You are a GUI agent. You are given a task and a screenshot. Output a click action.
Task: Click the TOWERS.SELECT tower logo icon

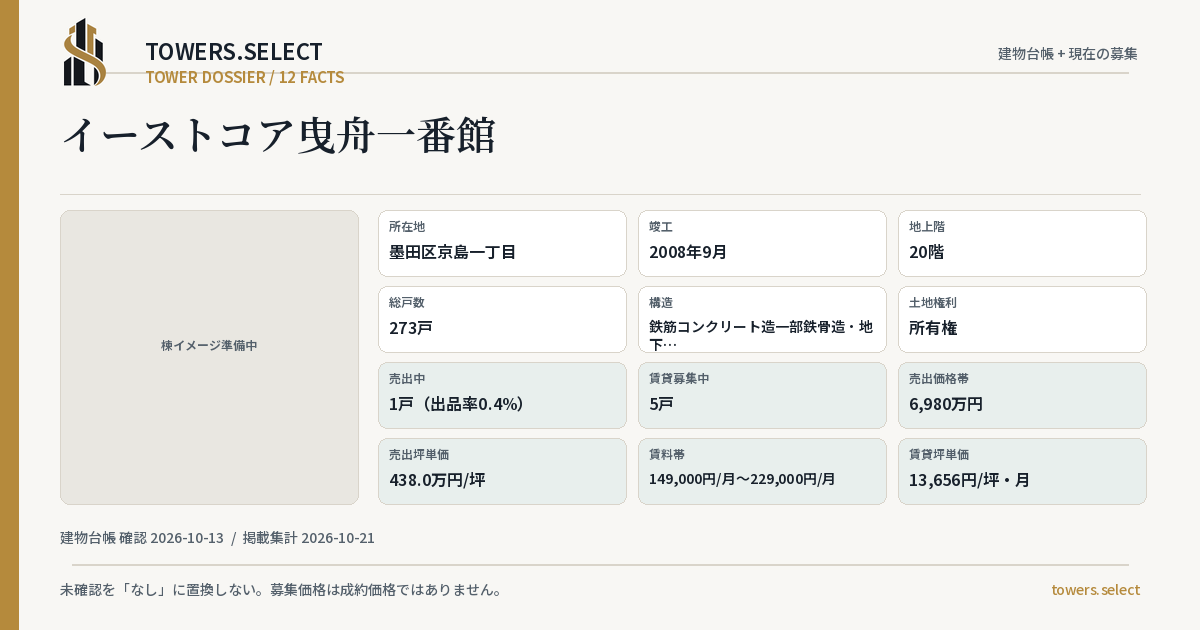coord(85,52)
